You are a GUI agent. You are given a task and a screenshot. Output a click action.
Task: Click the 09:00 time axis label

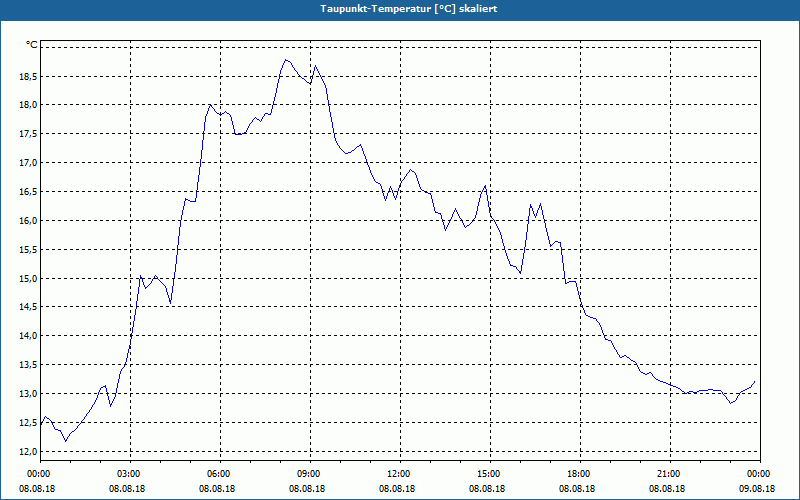point(310,474)
